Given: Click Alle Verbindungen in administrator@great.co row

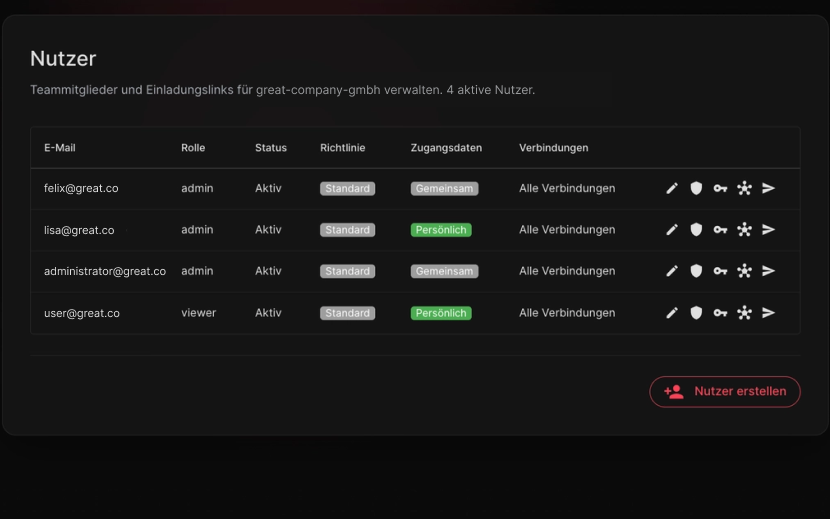Looking at the screenshot, I should pos(567,271).
